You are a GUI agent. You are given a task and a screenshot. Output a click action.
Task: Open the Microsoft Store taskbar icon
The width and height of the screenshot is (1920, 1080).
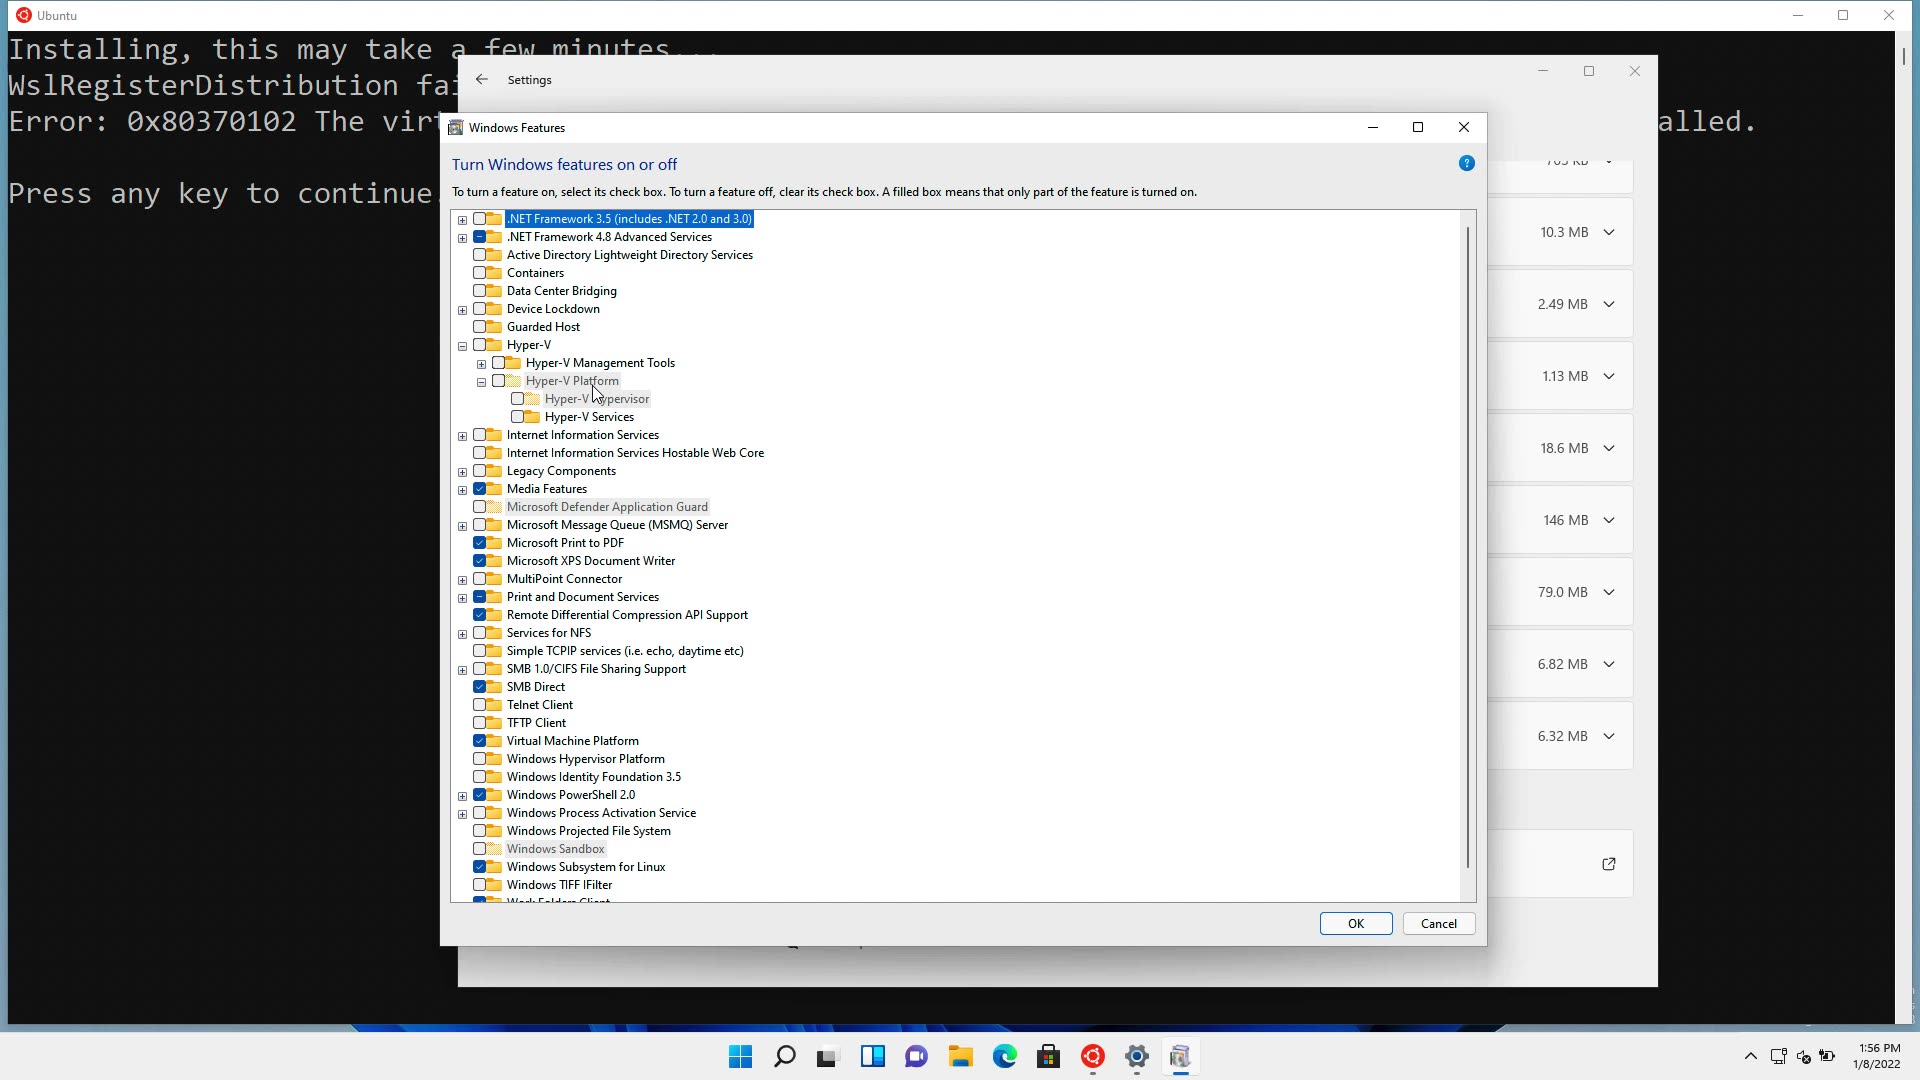1048,1057
